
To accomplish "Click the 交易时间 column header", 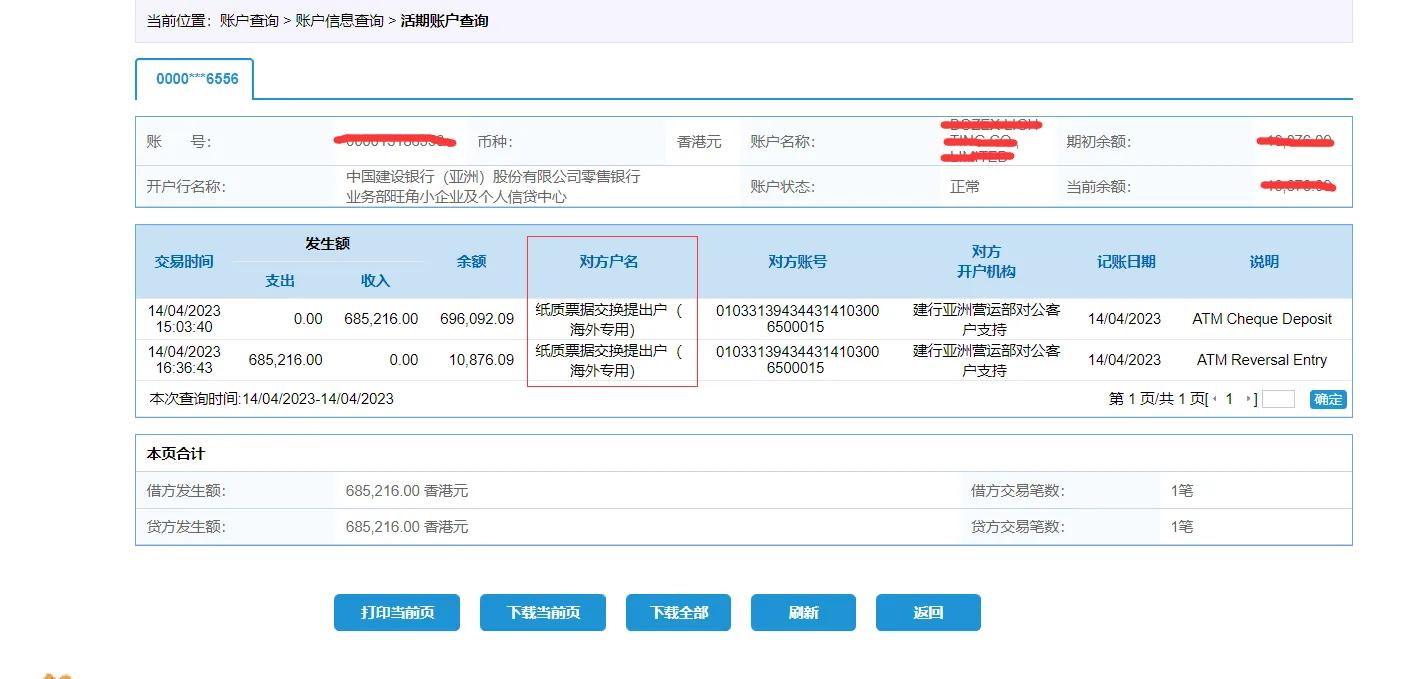I will pyautogui.click(x=184, y=262).
